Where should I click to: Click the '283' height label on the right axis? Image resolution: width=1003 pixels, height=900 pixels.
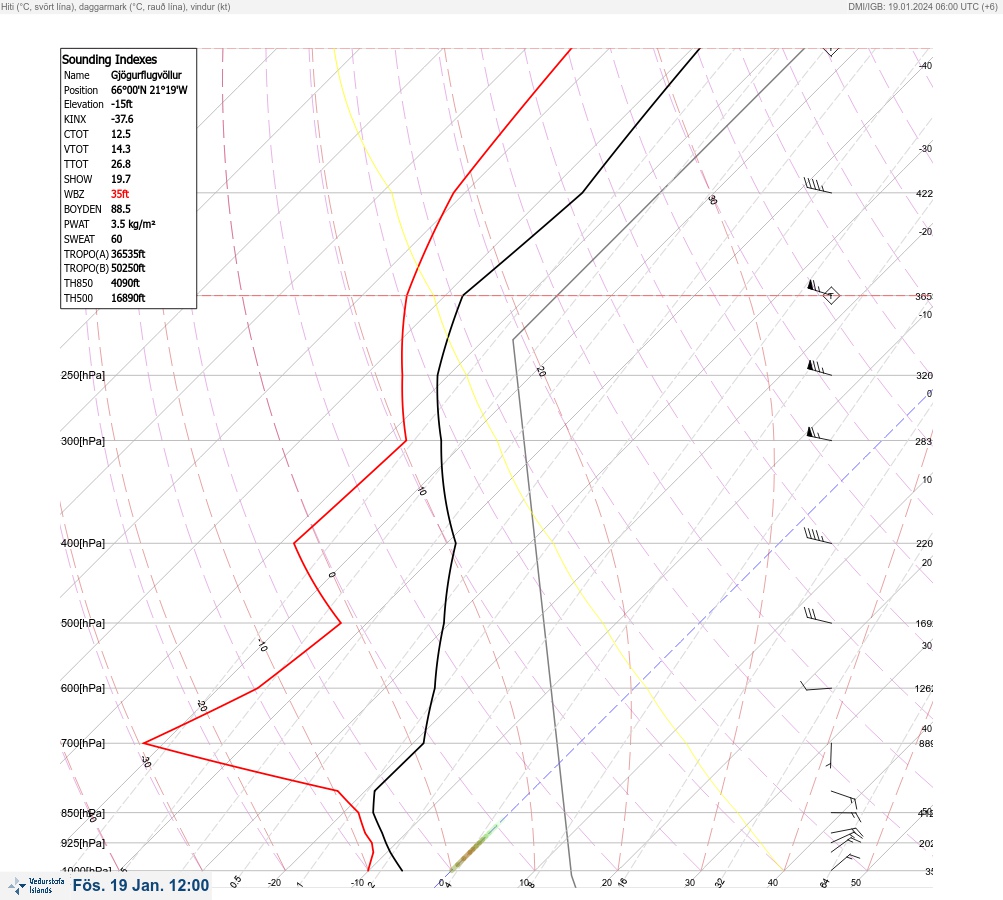tap(924, 441)
